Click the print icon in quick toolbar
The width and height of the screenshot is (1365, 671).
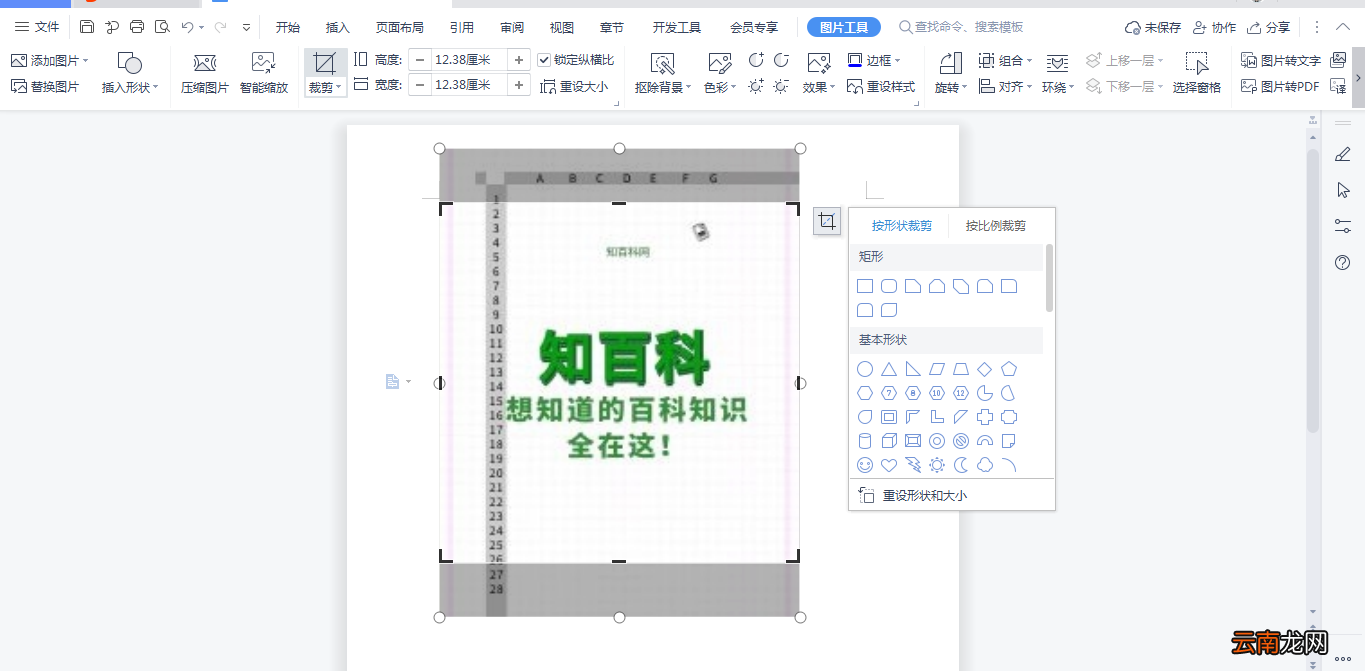coord(137,27)
